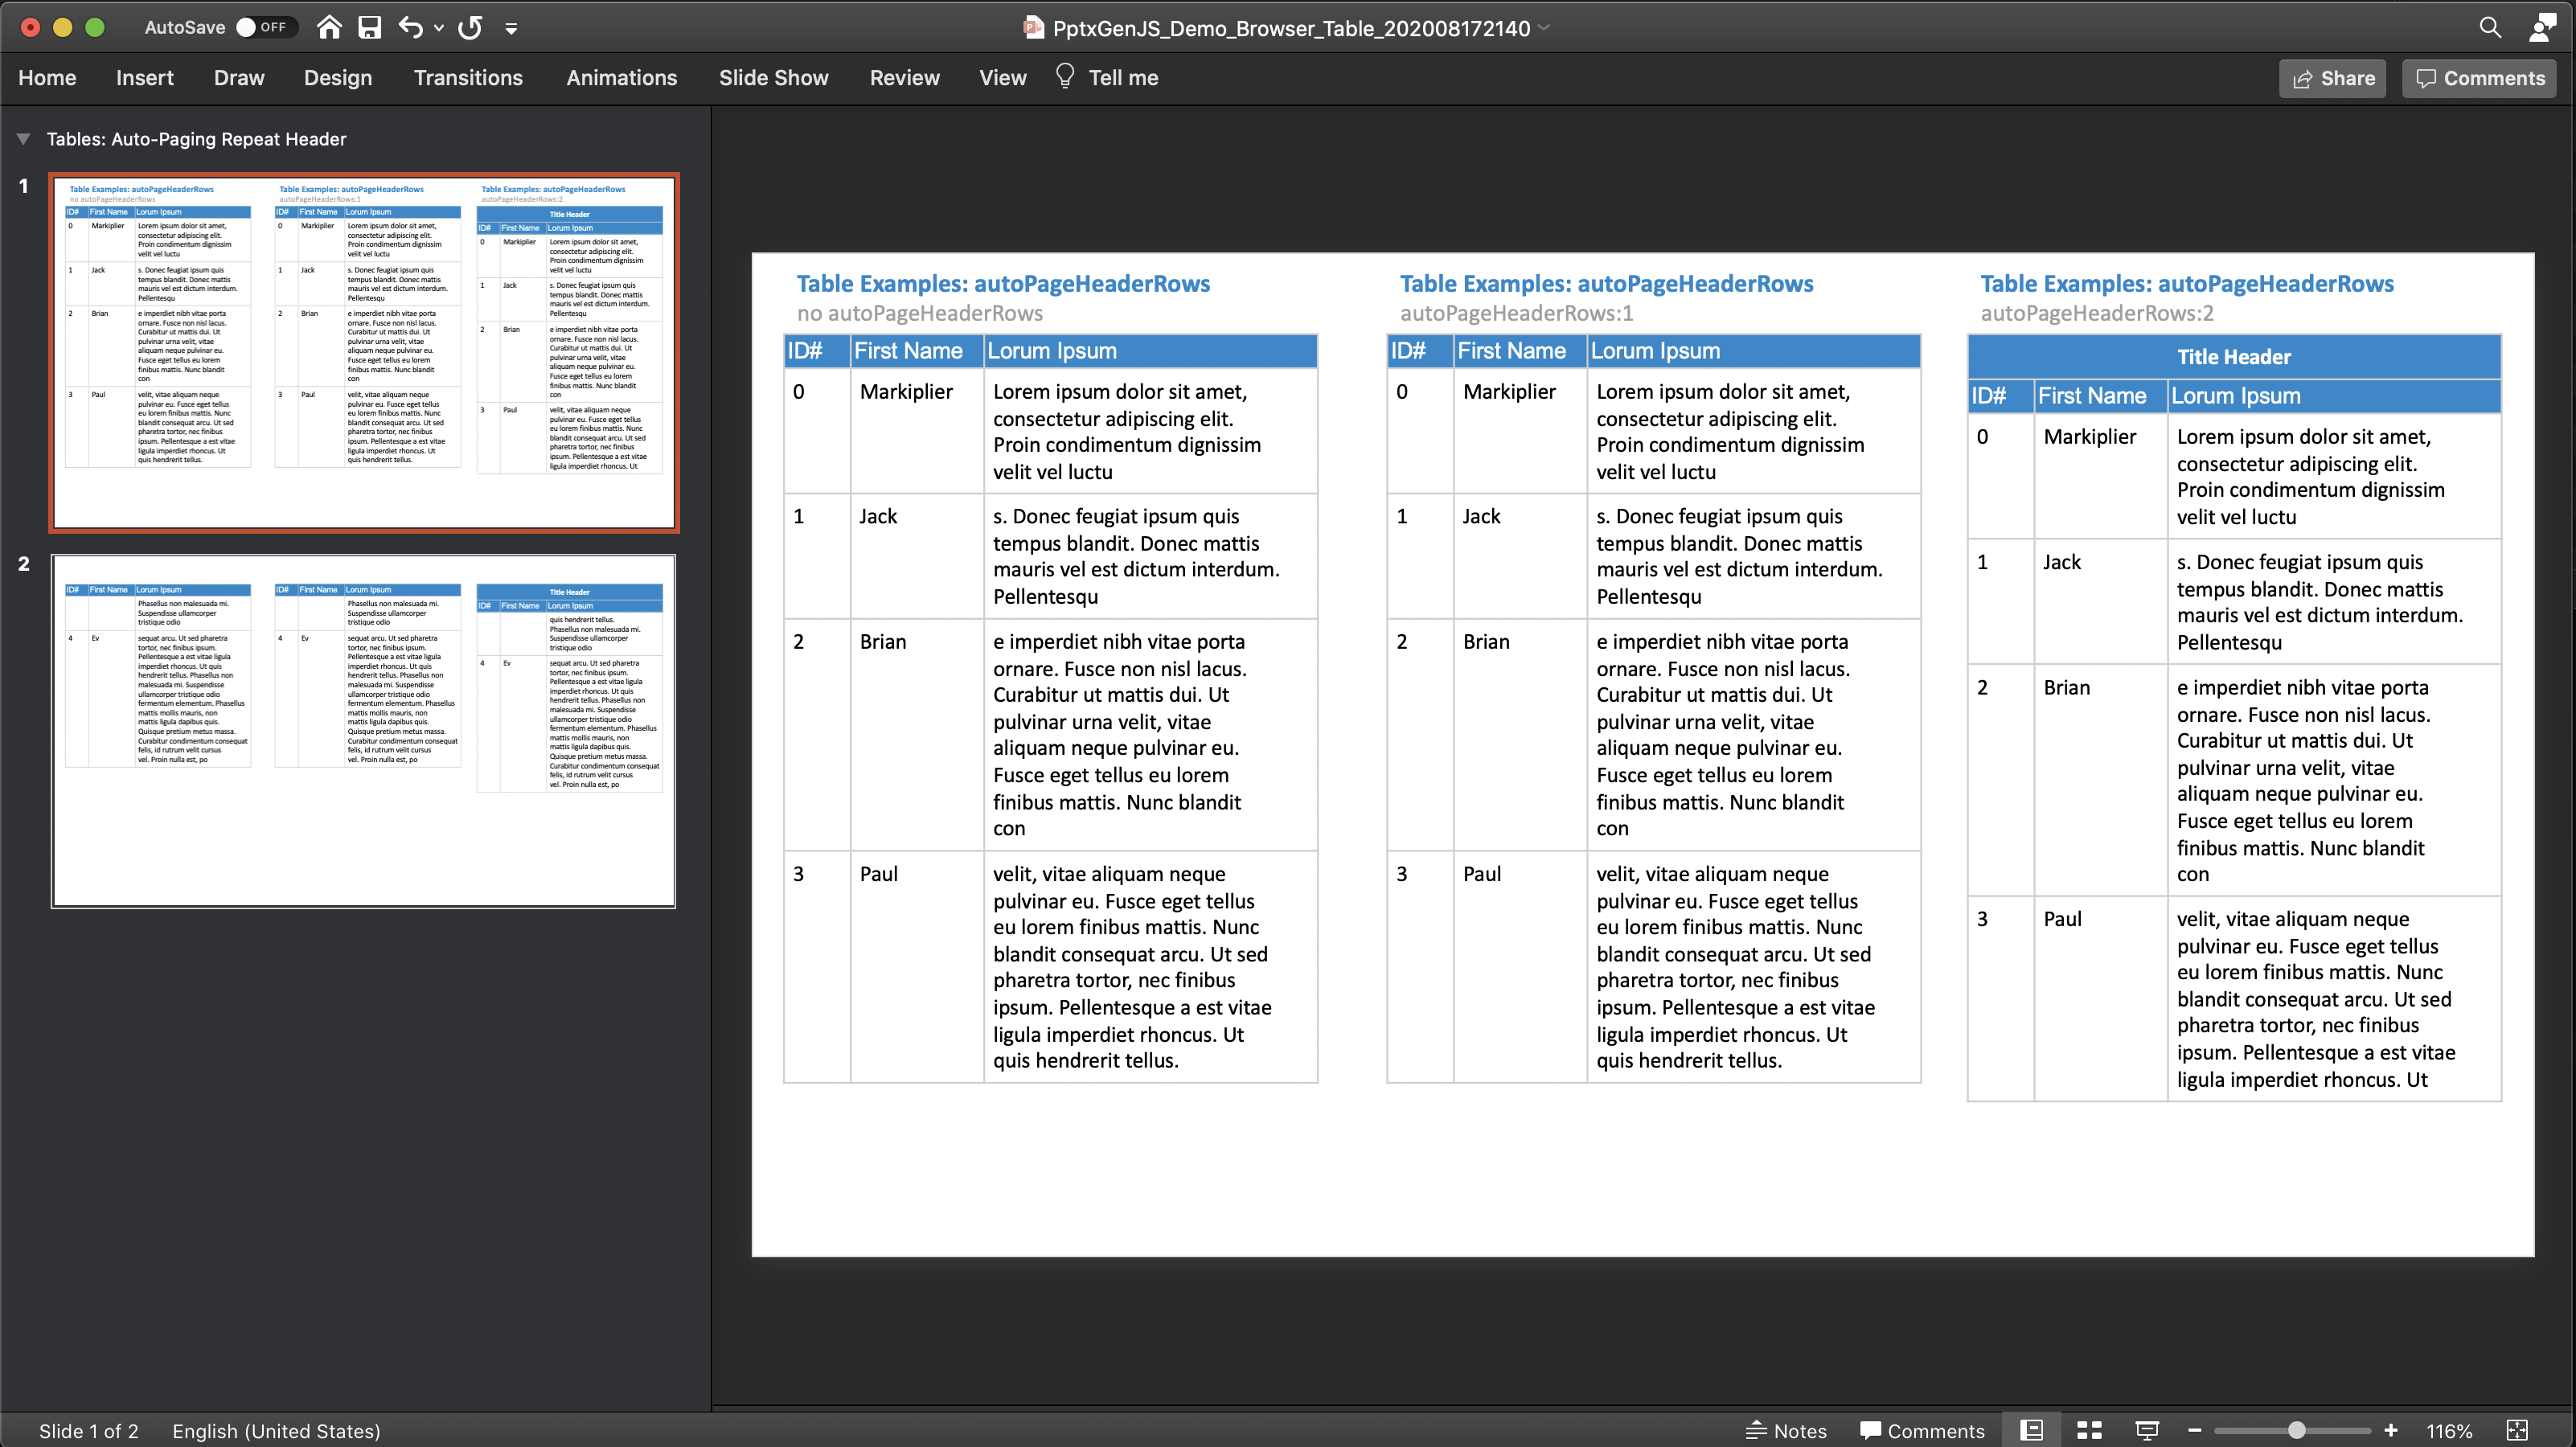
Task: Collapse the Tables: Auto-Paging Repeat Header section
Action: pos(22,138)
